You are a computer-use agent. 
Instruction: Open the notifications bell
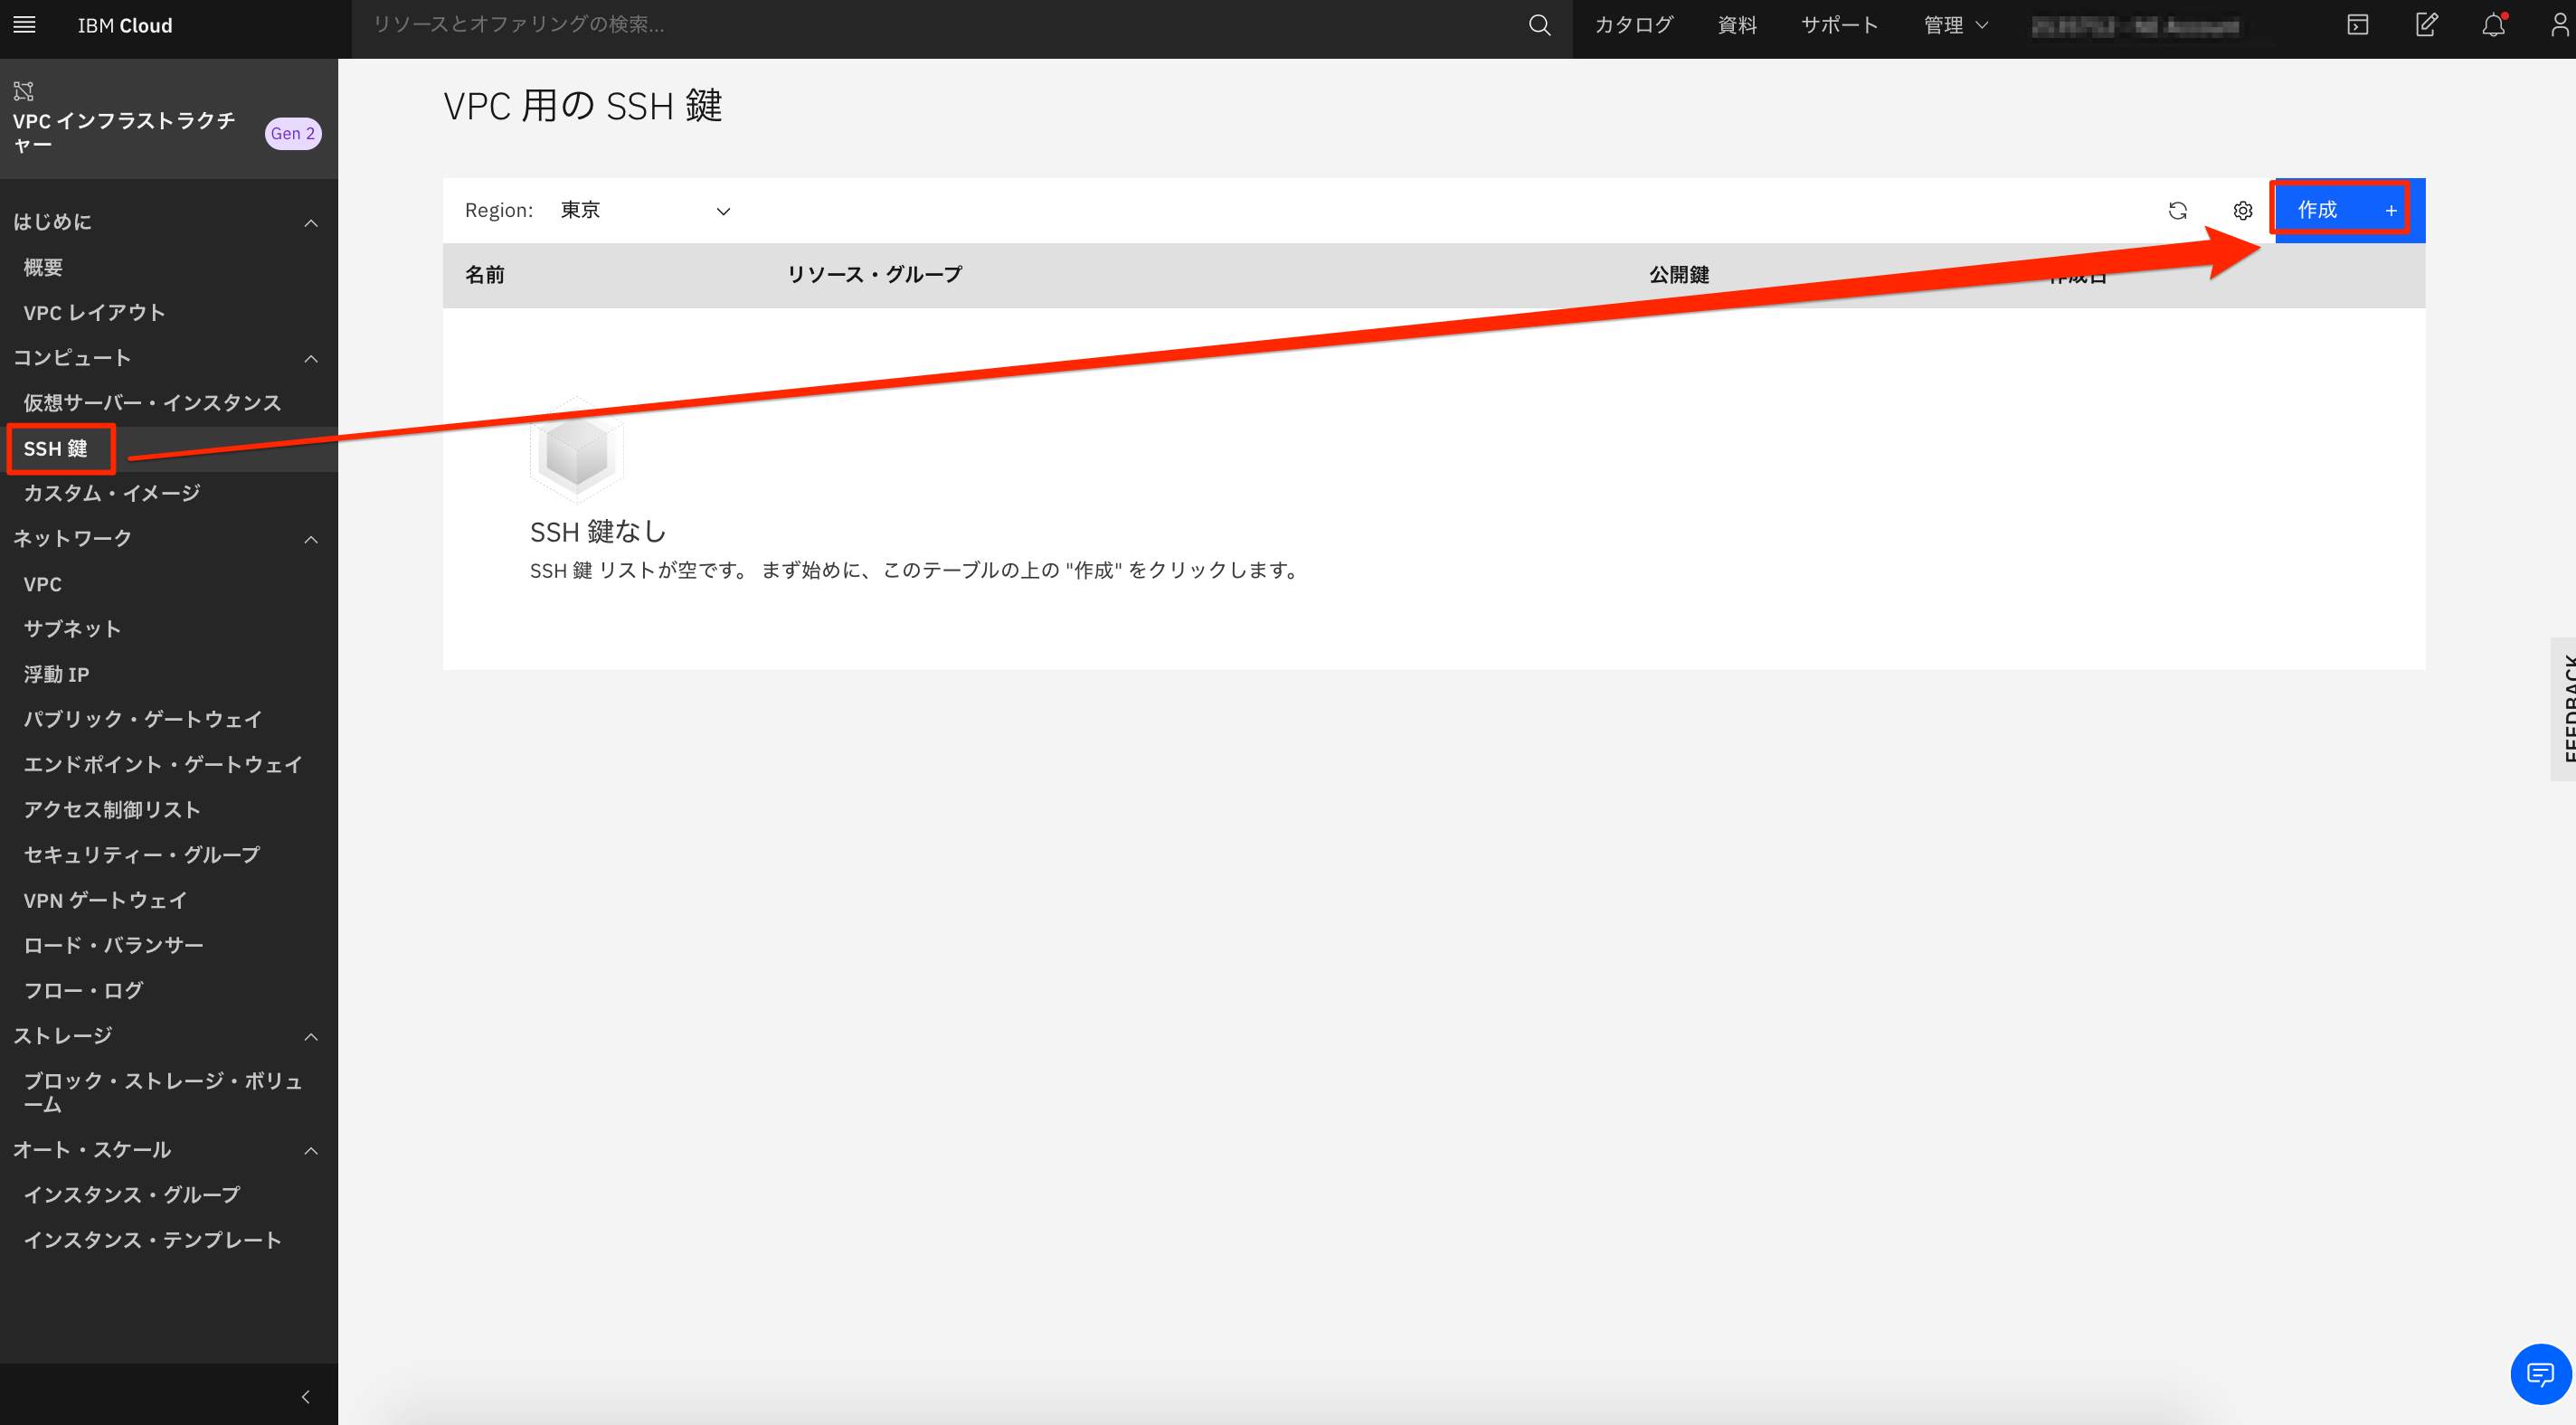(x=2492, y=25)
